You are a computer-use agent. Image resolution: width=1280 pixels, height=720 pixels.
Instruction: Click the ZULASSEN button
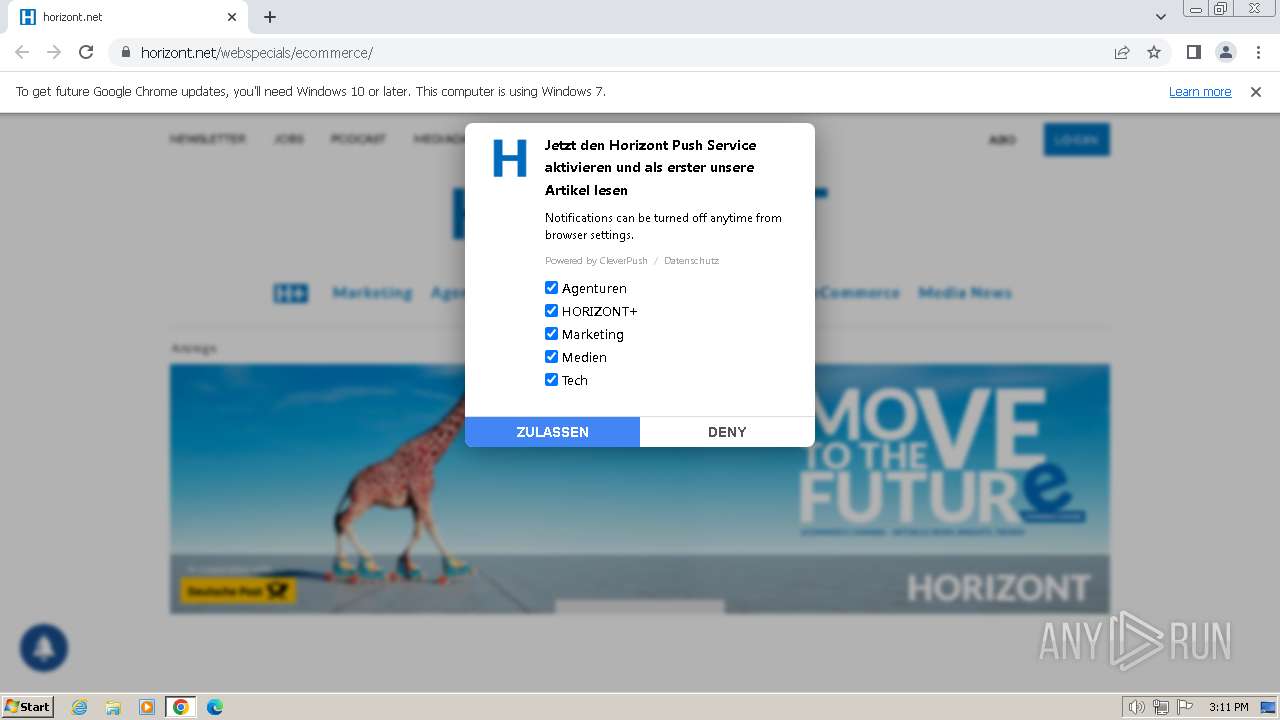(x=552, y=432)
